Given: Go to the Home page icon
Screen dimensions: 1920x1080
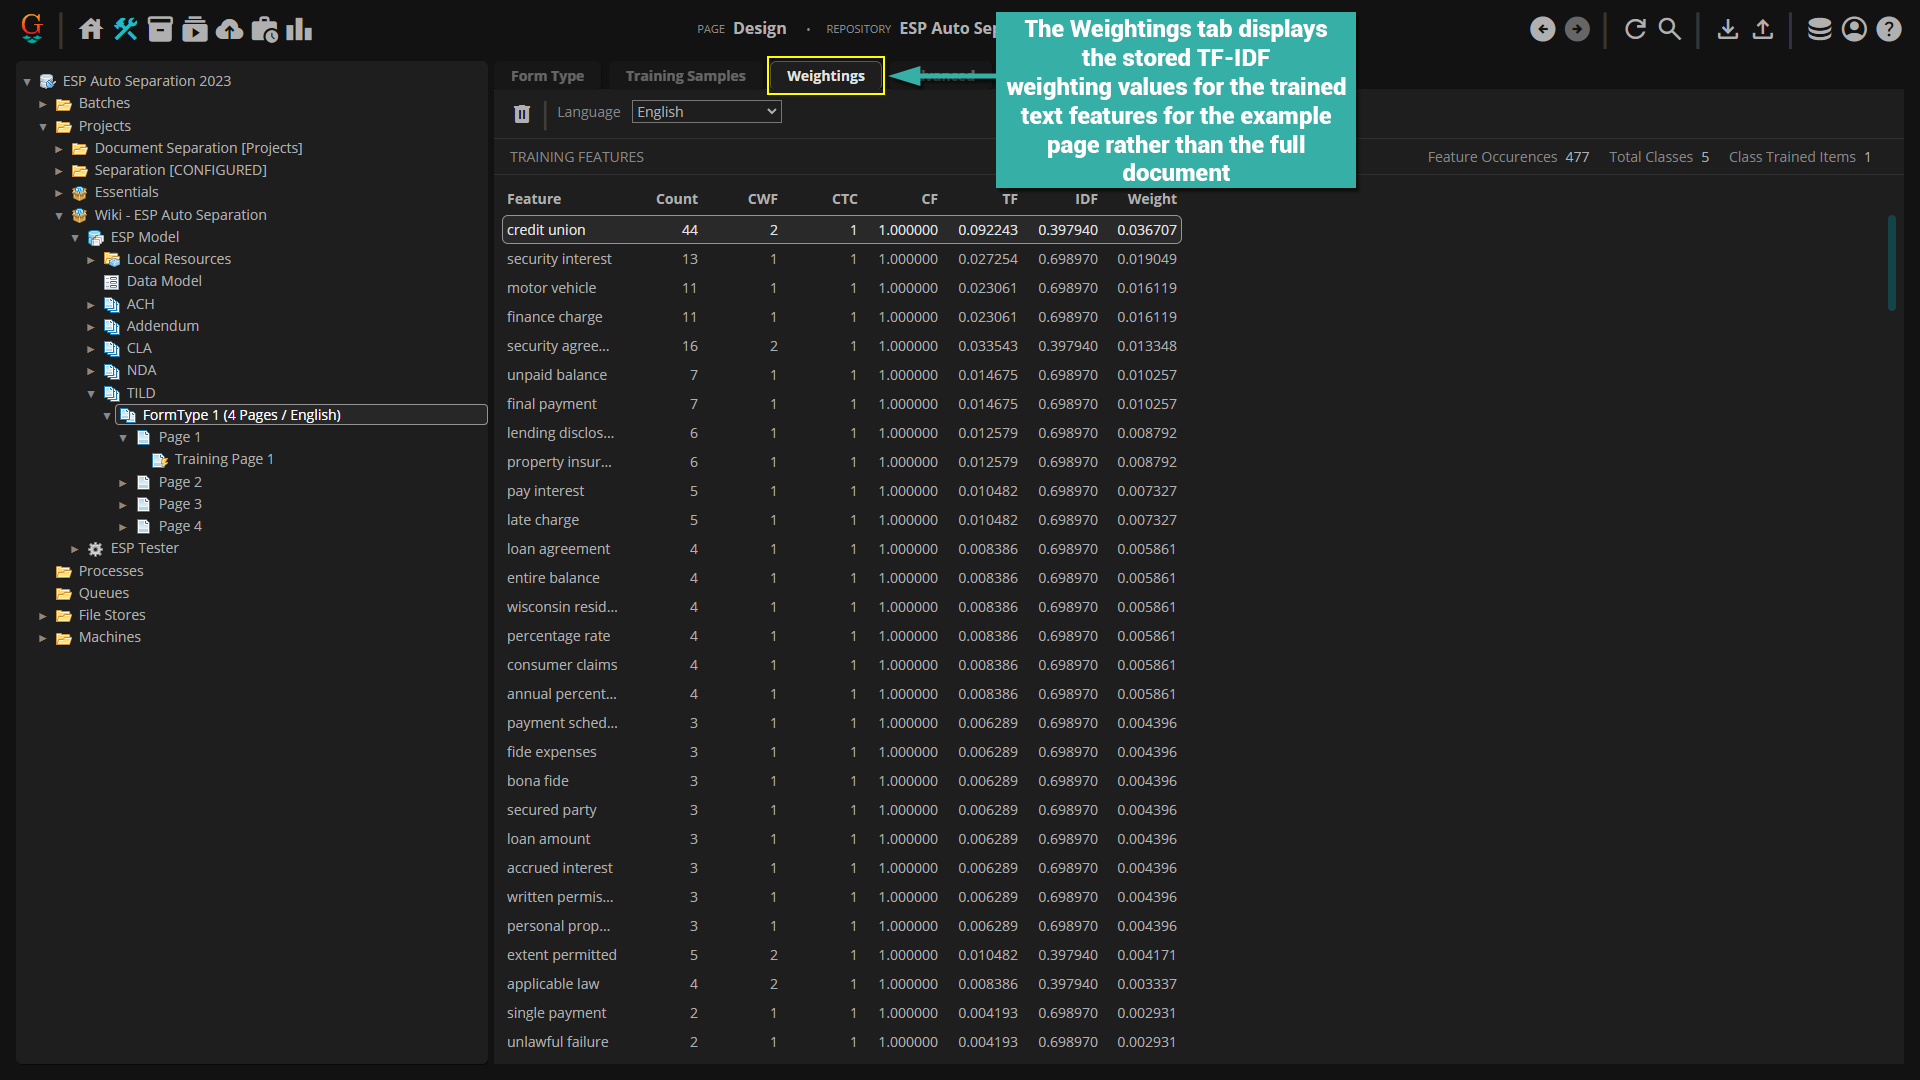Looking at the screenshot, I should click(x=91, y=29).
